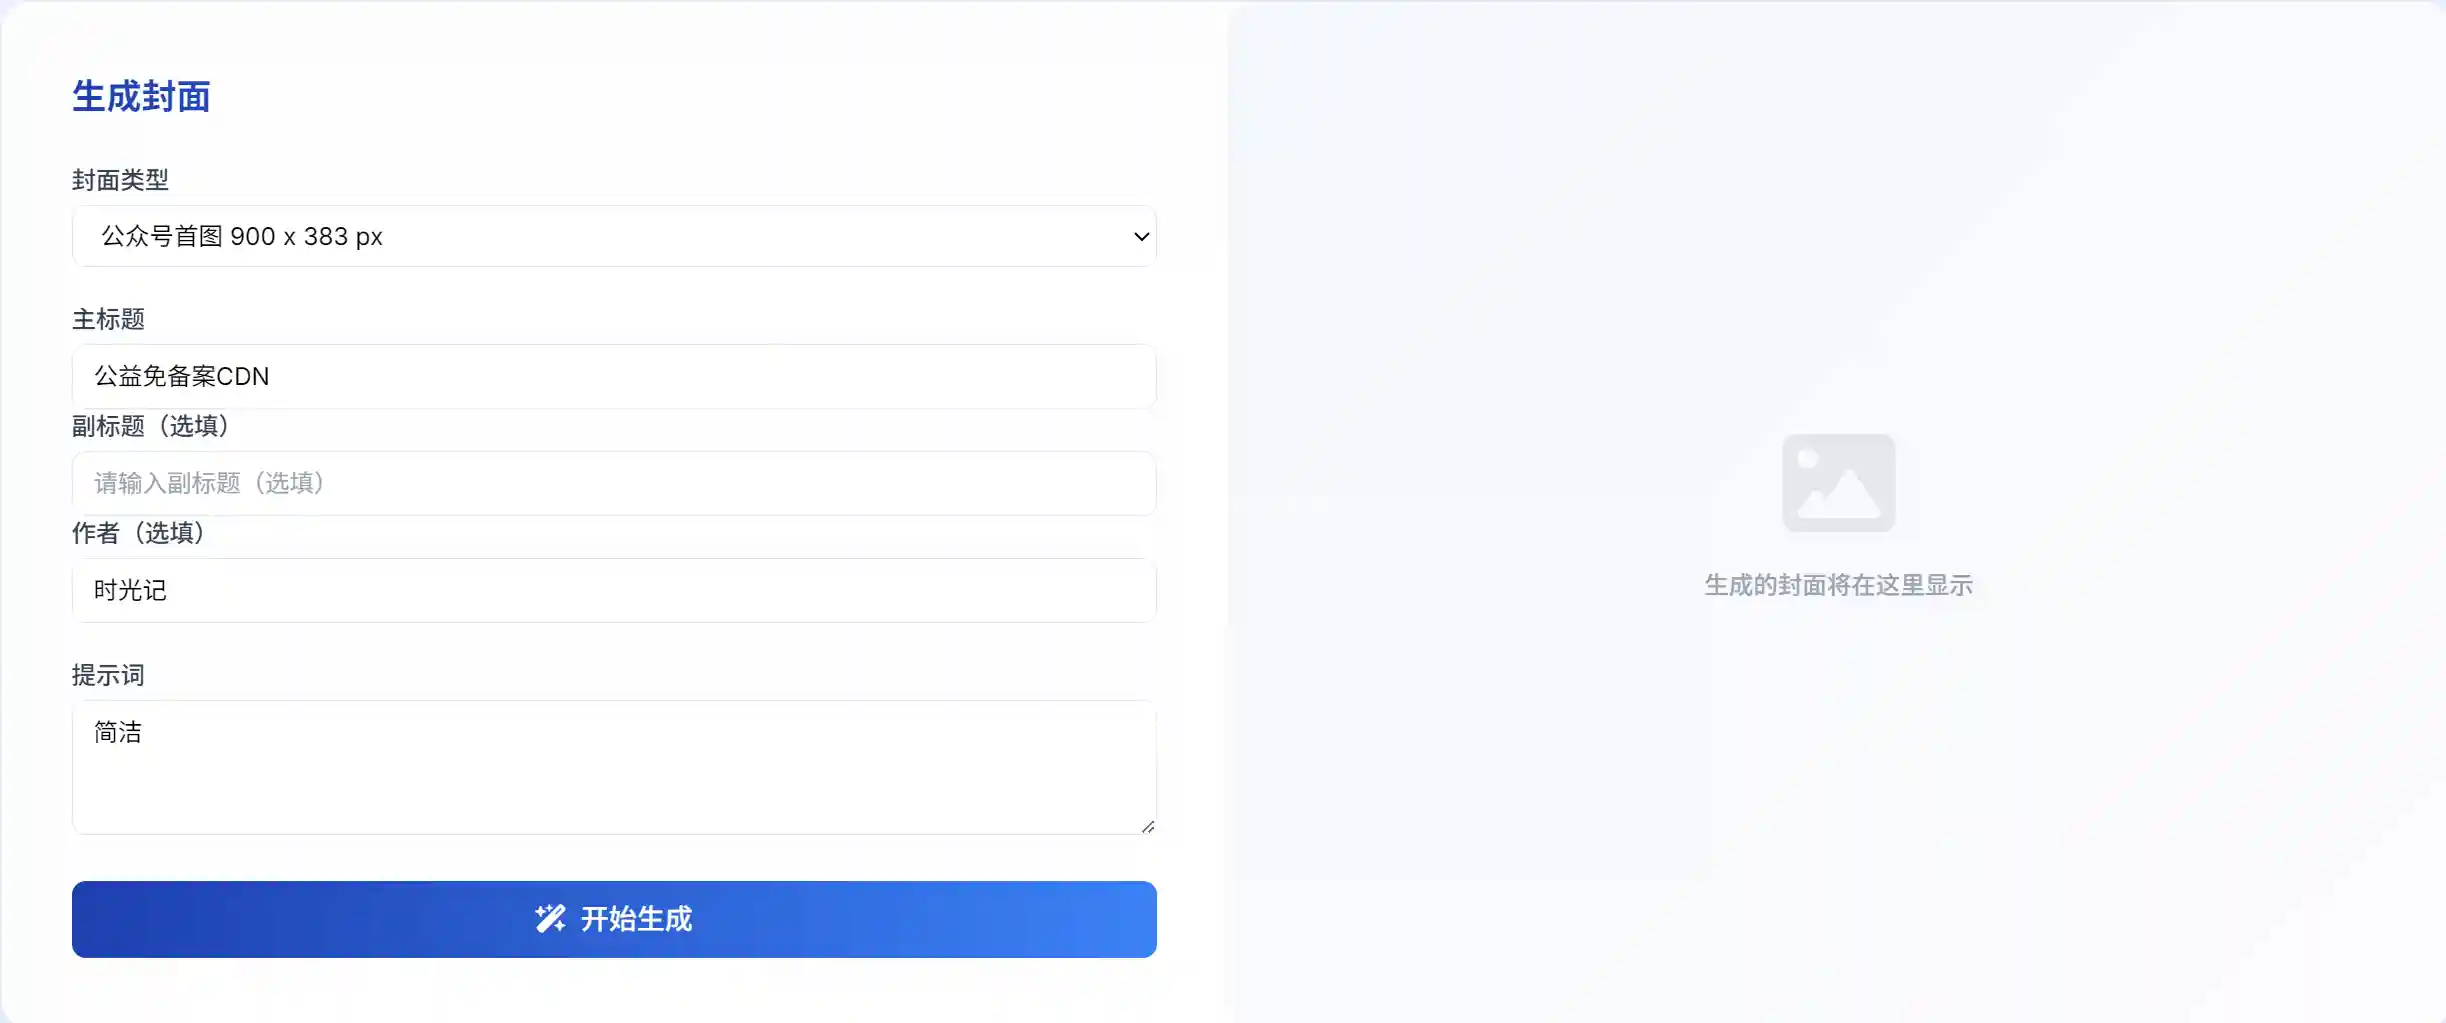Click the image placeholder icon in preview area
This screenshot has width=2446, height=1023.
1838,483
